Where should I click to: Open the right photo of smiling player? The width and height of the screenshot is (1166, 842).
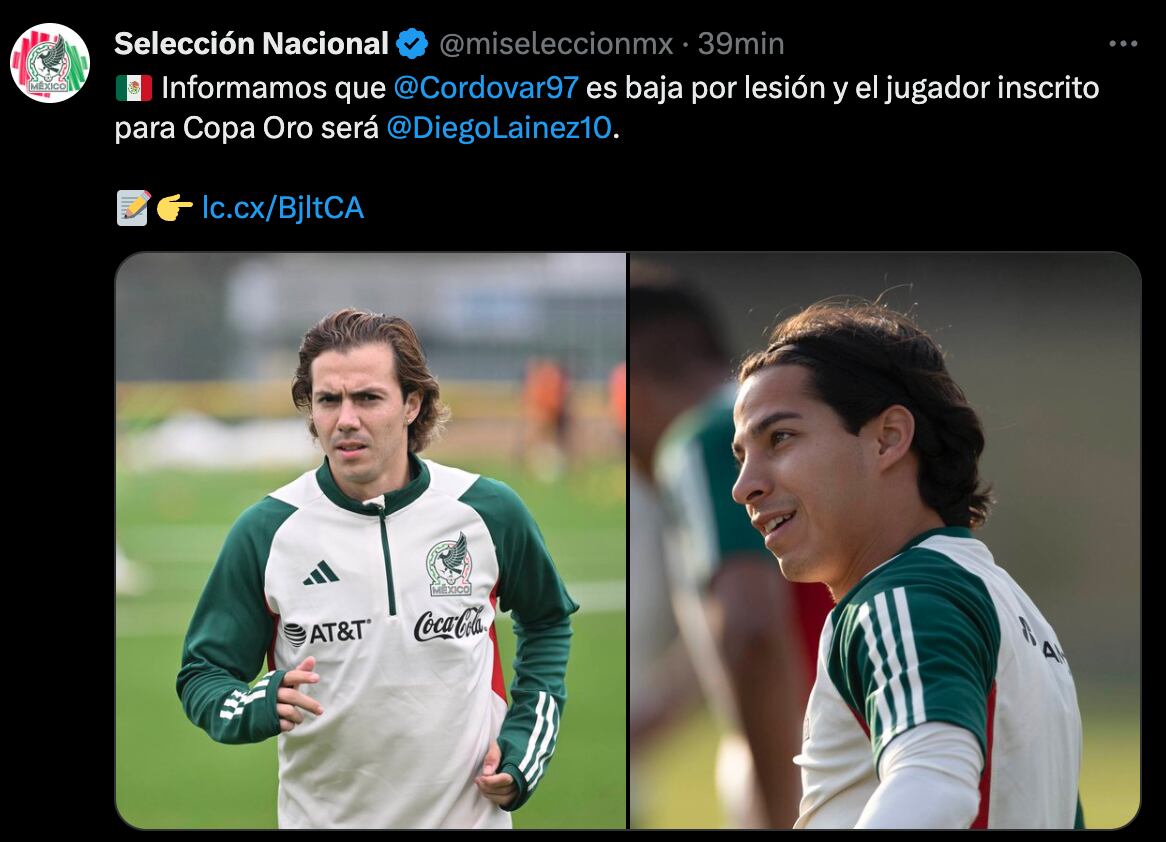pos(885,541)
